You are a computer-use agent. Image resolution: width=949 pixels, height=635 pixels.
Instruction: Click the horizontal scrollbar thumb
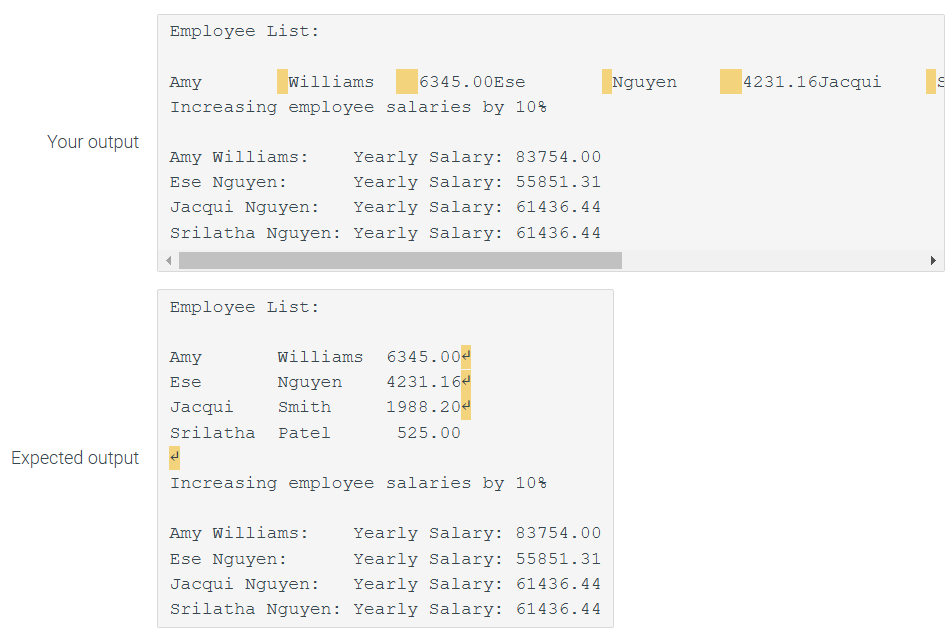click(400, 260)
